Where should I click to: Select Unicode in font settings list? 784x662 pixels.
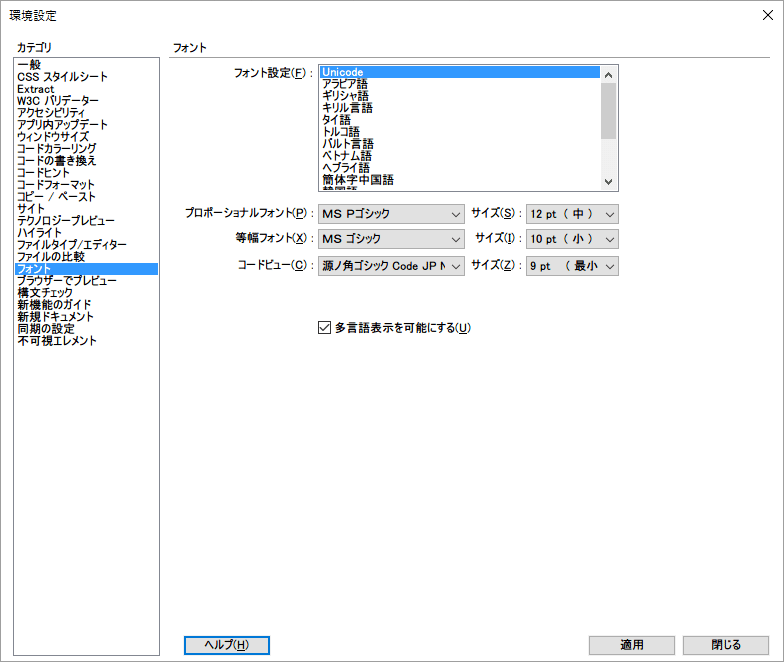460,72
